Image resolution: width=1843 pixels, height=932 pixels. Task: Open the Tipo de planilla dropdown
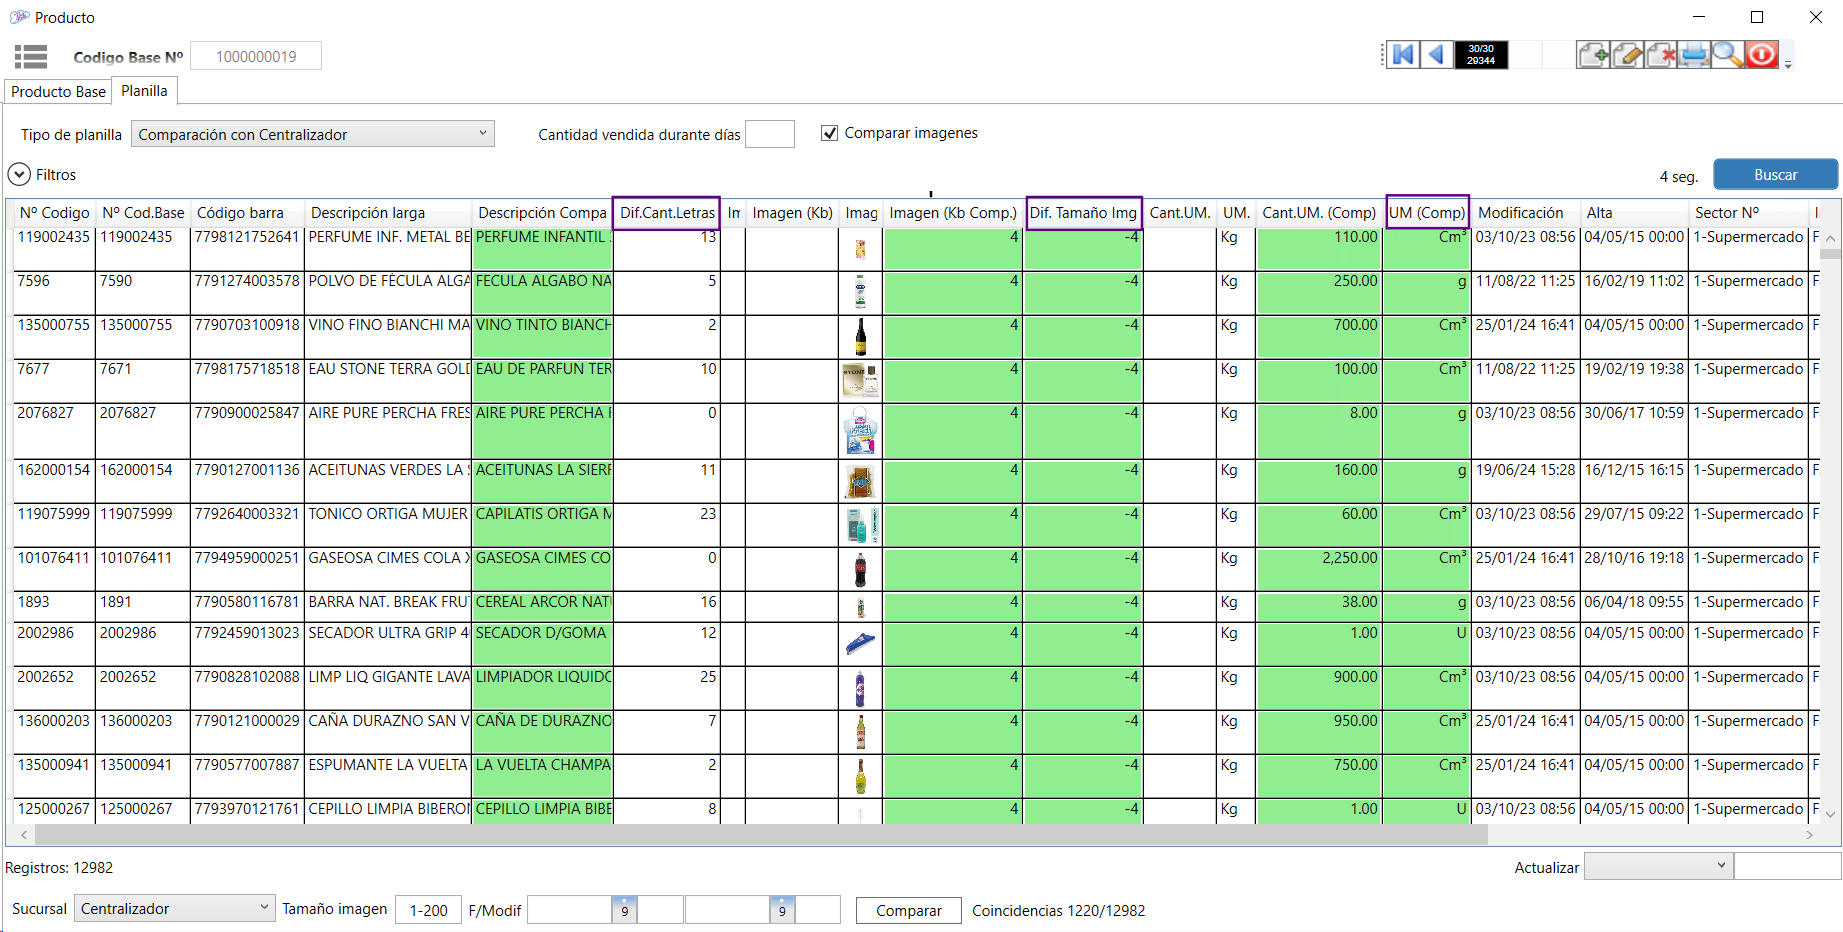click(x=312, y=134)
